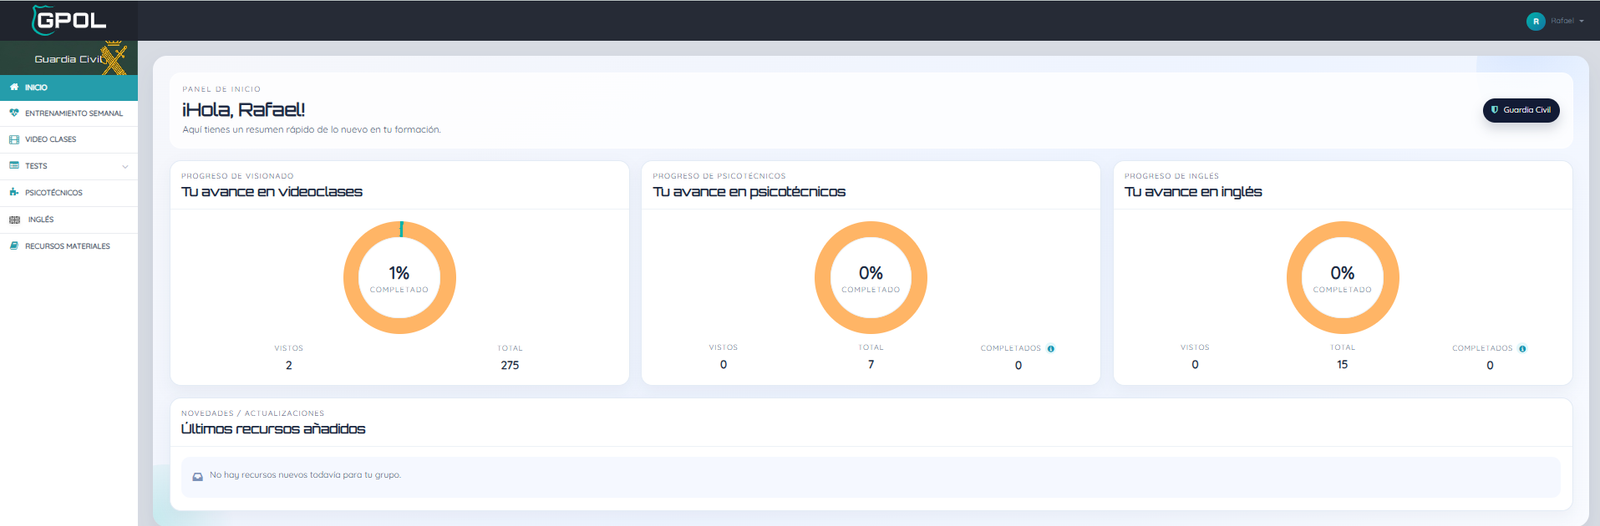The image size is (1600, 526).
Task: Click the psicotécnicos 0% progress ring
Action: coord(871,278)
